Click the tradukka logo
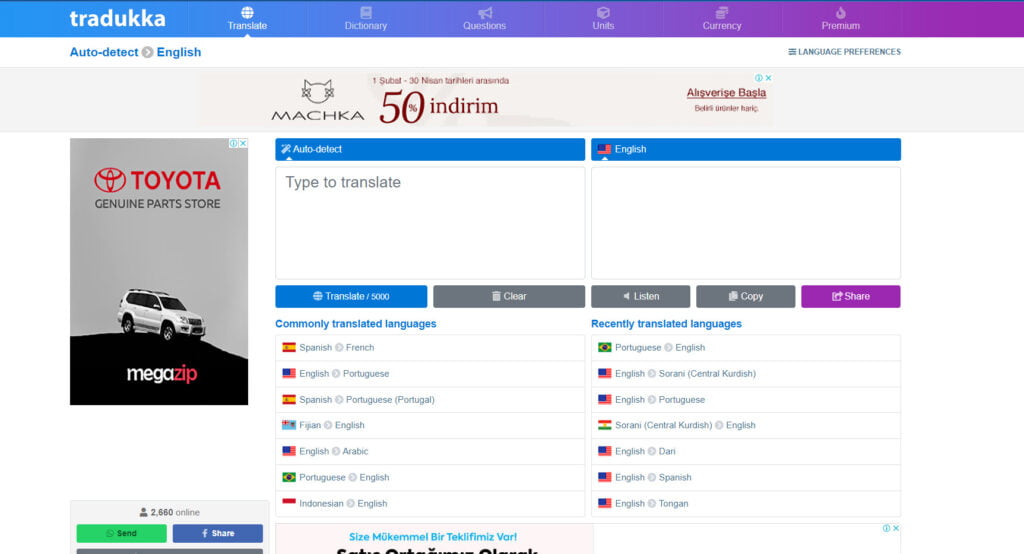The image size is (1024, 554). pos(117,18)
